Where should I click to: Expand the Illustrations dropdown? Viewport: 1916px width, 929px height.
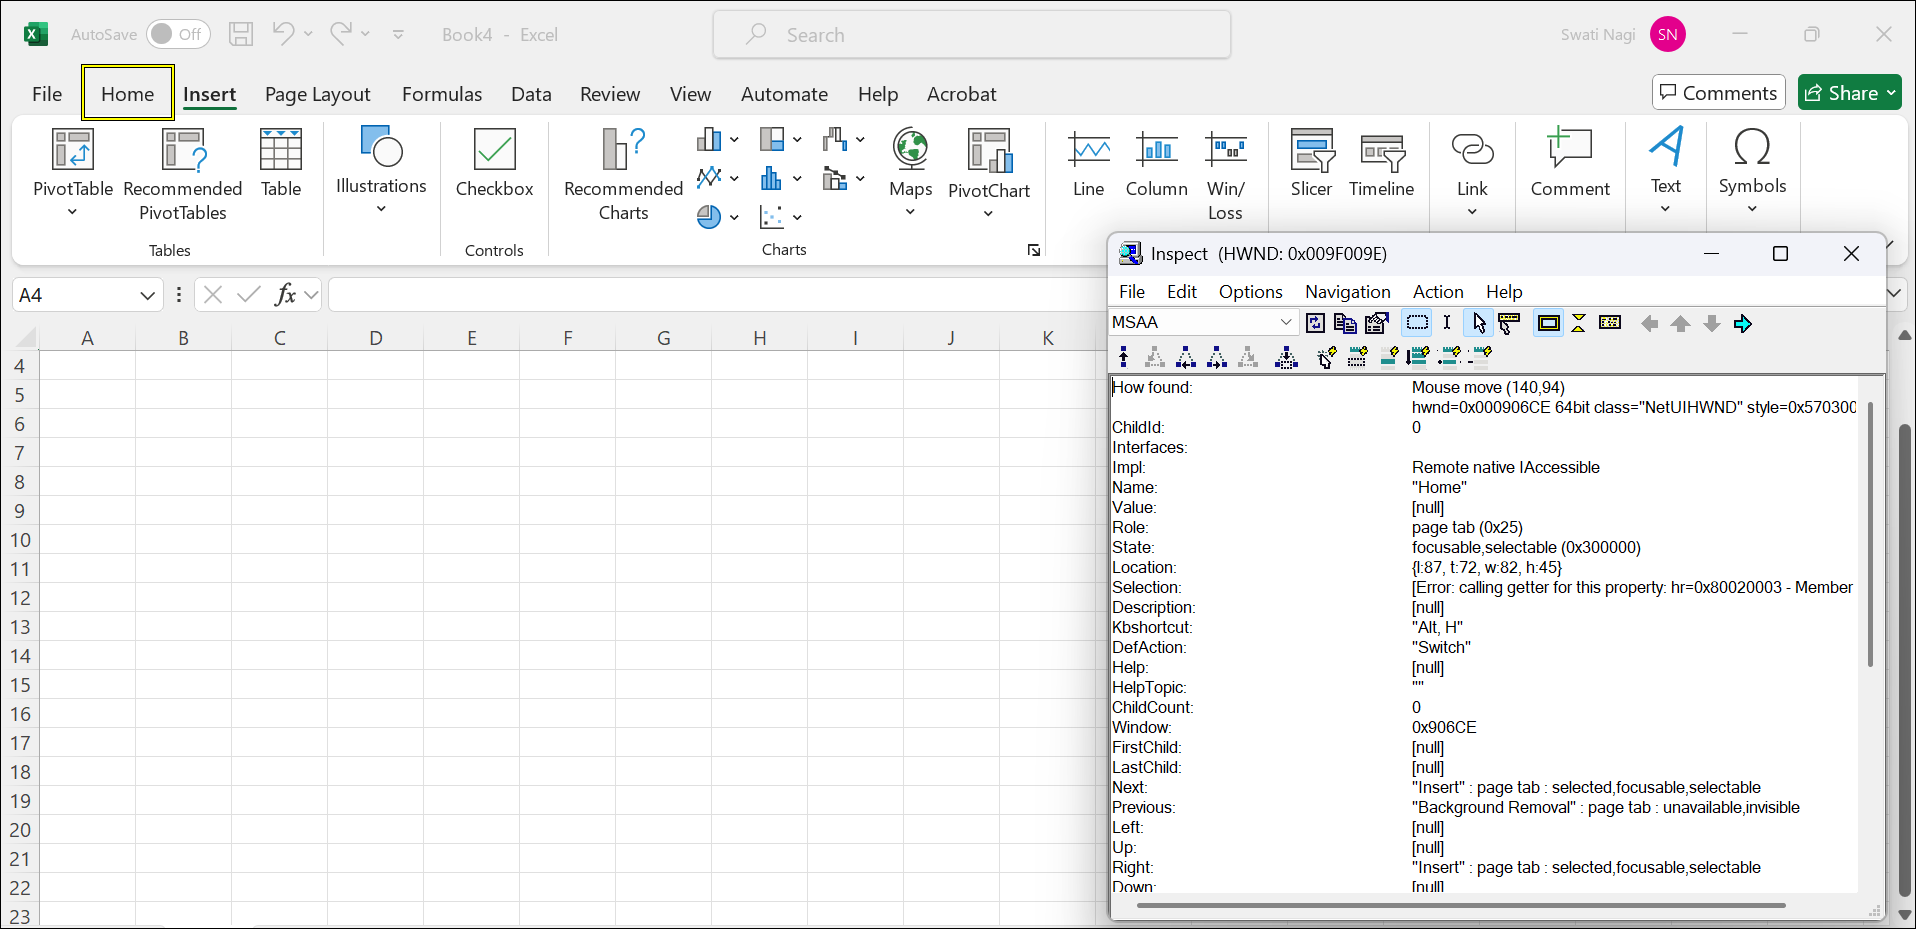tap(381, 170)
